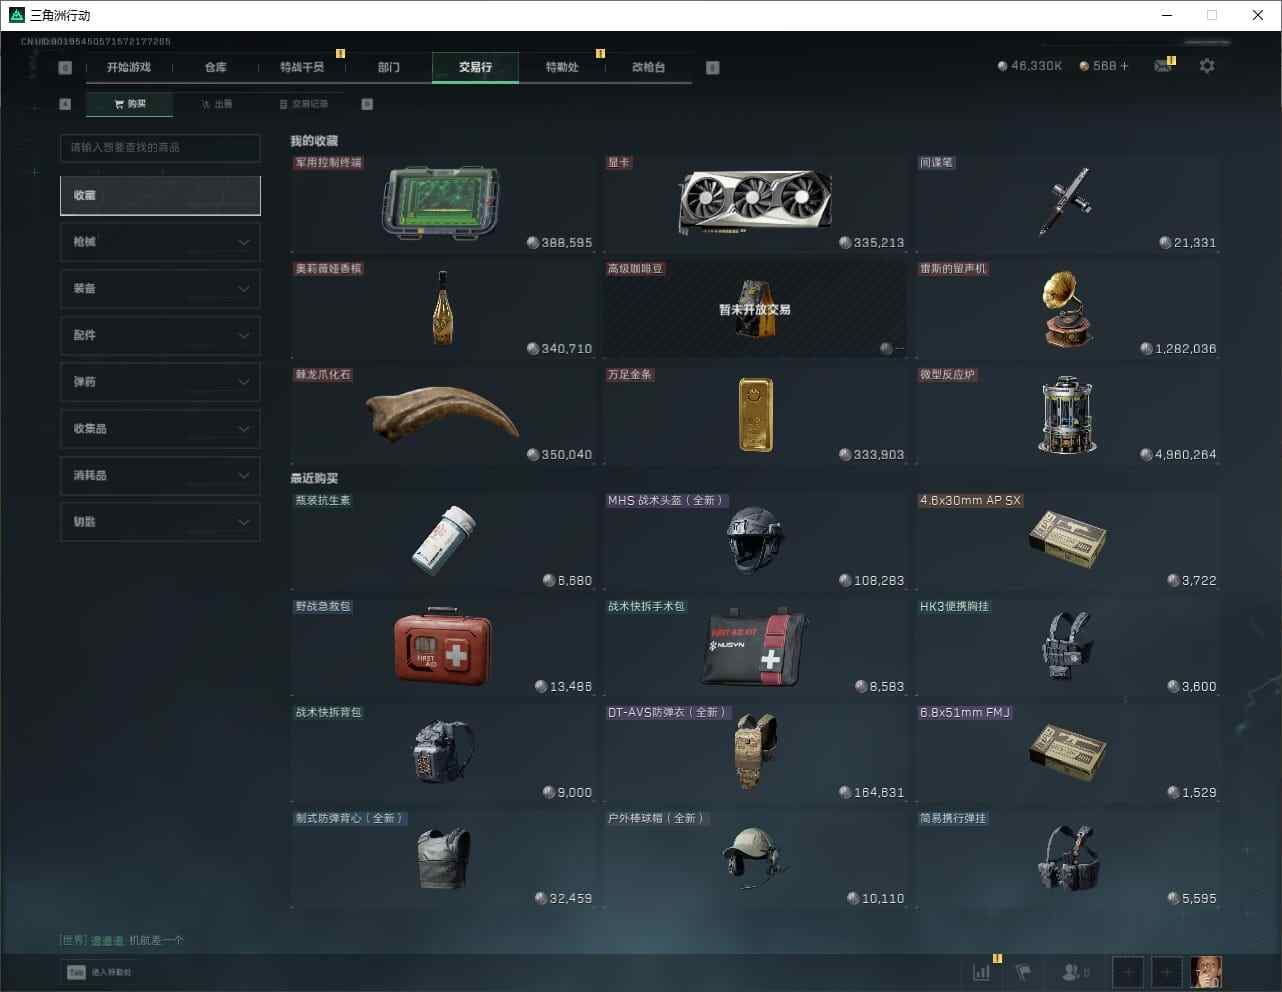
Task: Expand the 消耗品 category
Action: pos(160,475)
